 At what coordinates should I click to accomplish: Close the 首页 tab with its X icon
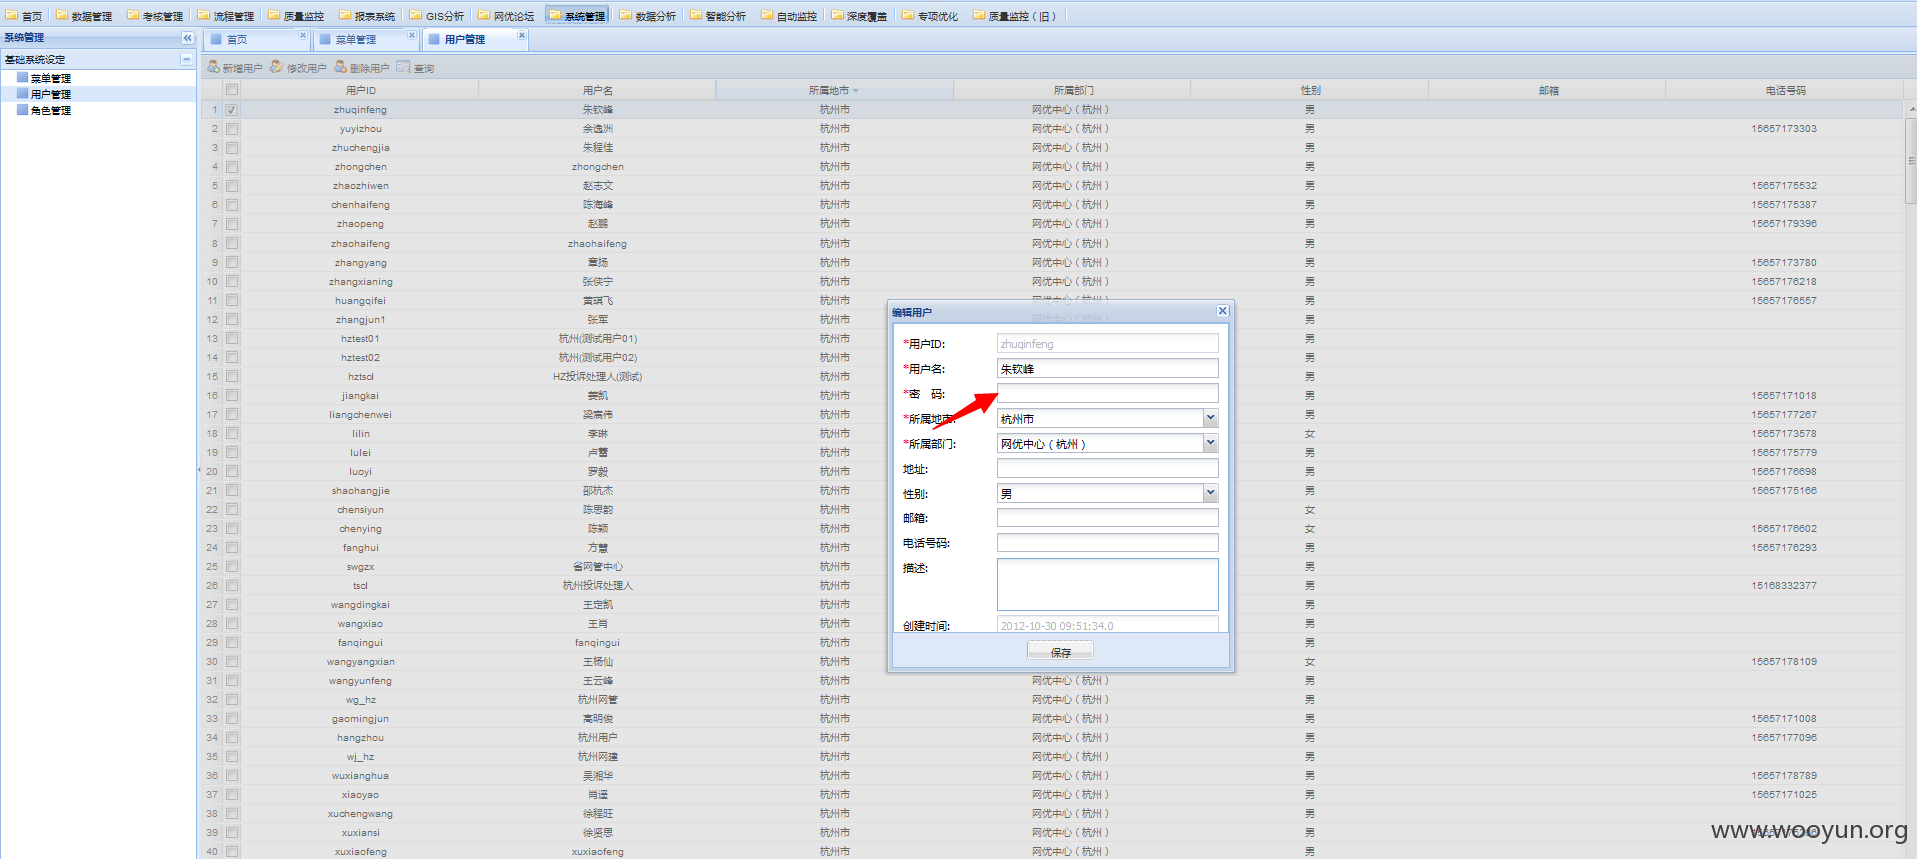[303, 36]
